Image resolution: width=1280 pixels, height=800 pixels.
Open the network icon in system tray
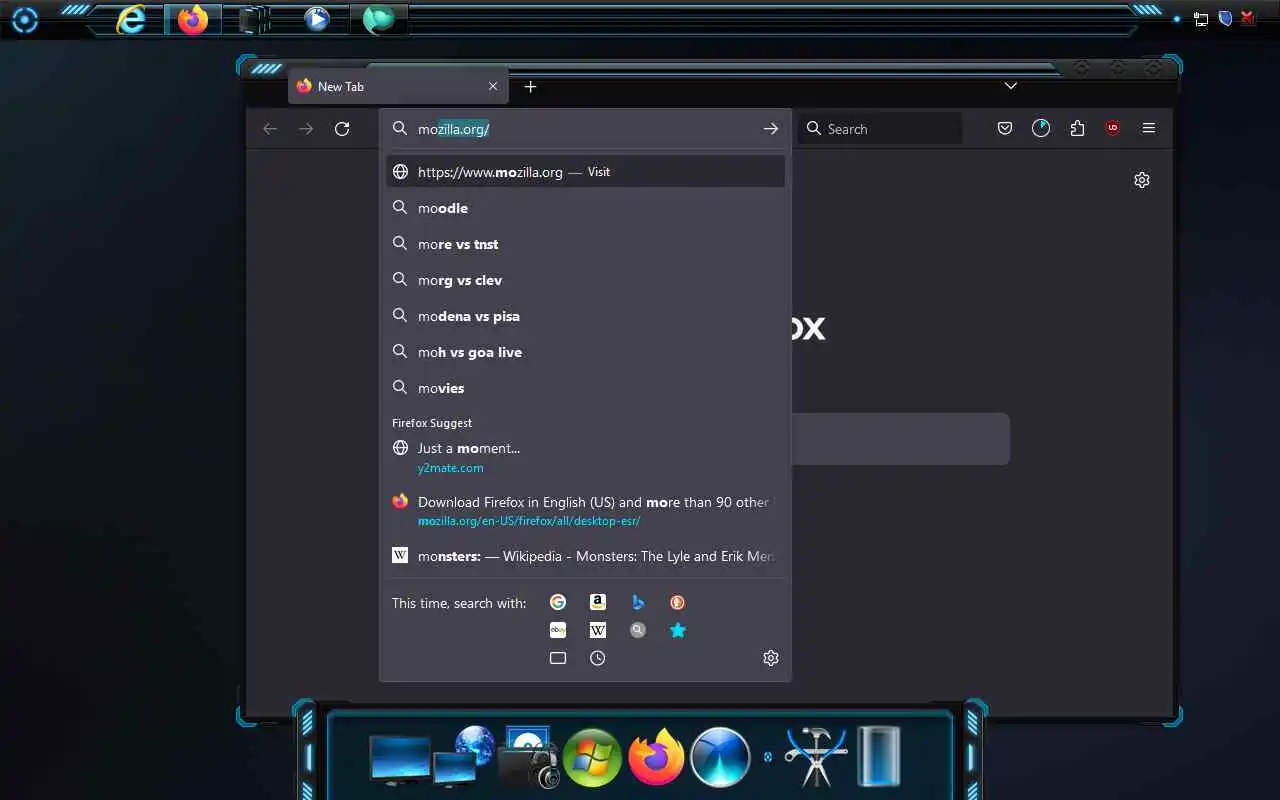pyautogui.click(x=1201, y=18)
